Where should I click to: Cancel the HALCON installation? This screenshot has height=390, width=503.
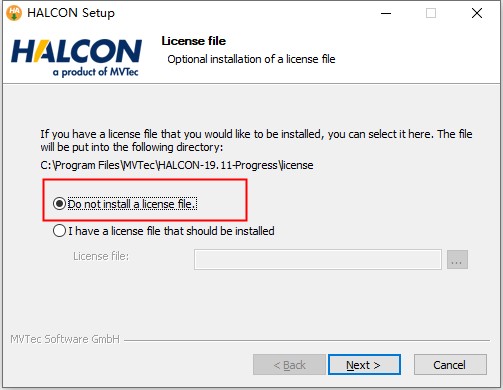click(x=450, y=365)
